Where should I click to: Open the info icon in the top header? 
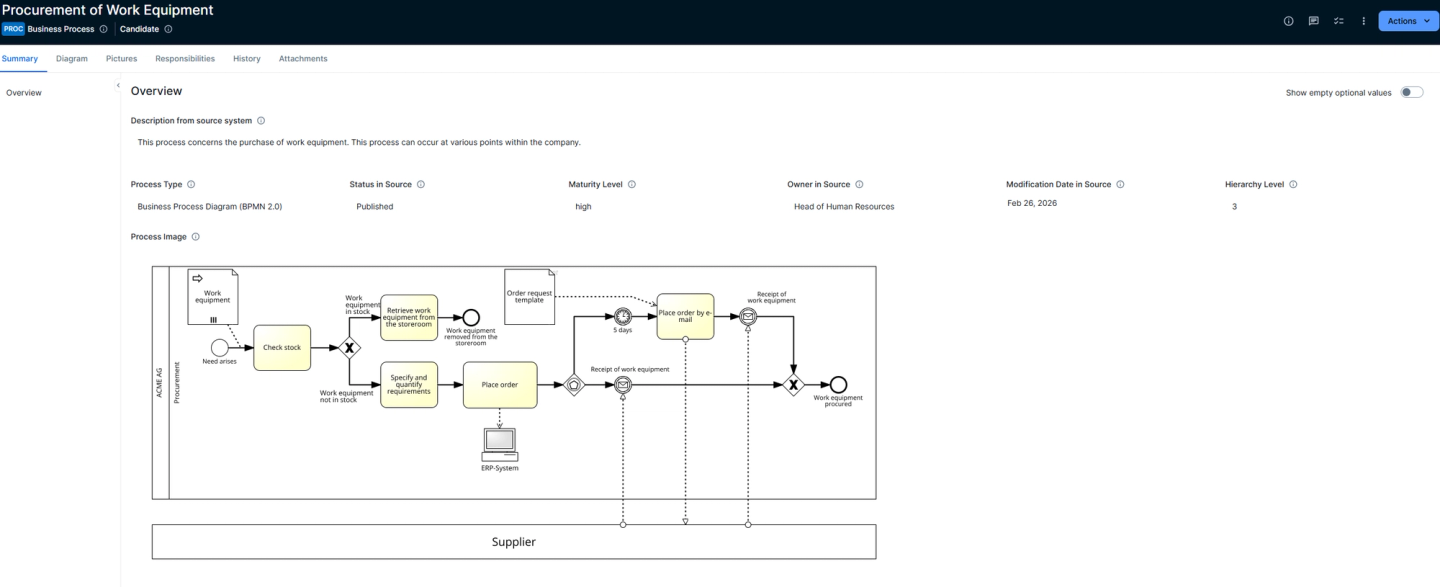click(1288, 21)
